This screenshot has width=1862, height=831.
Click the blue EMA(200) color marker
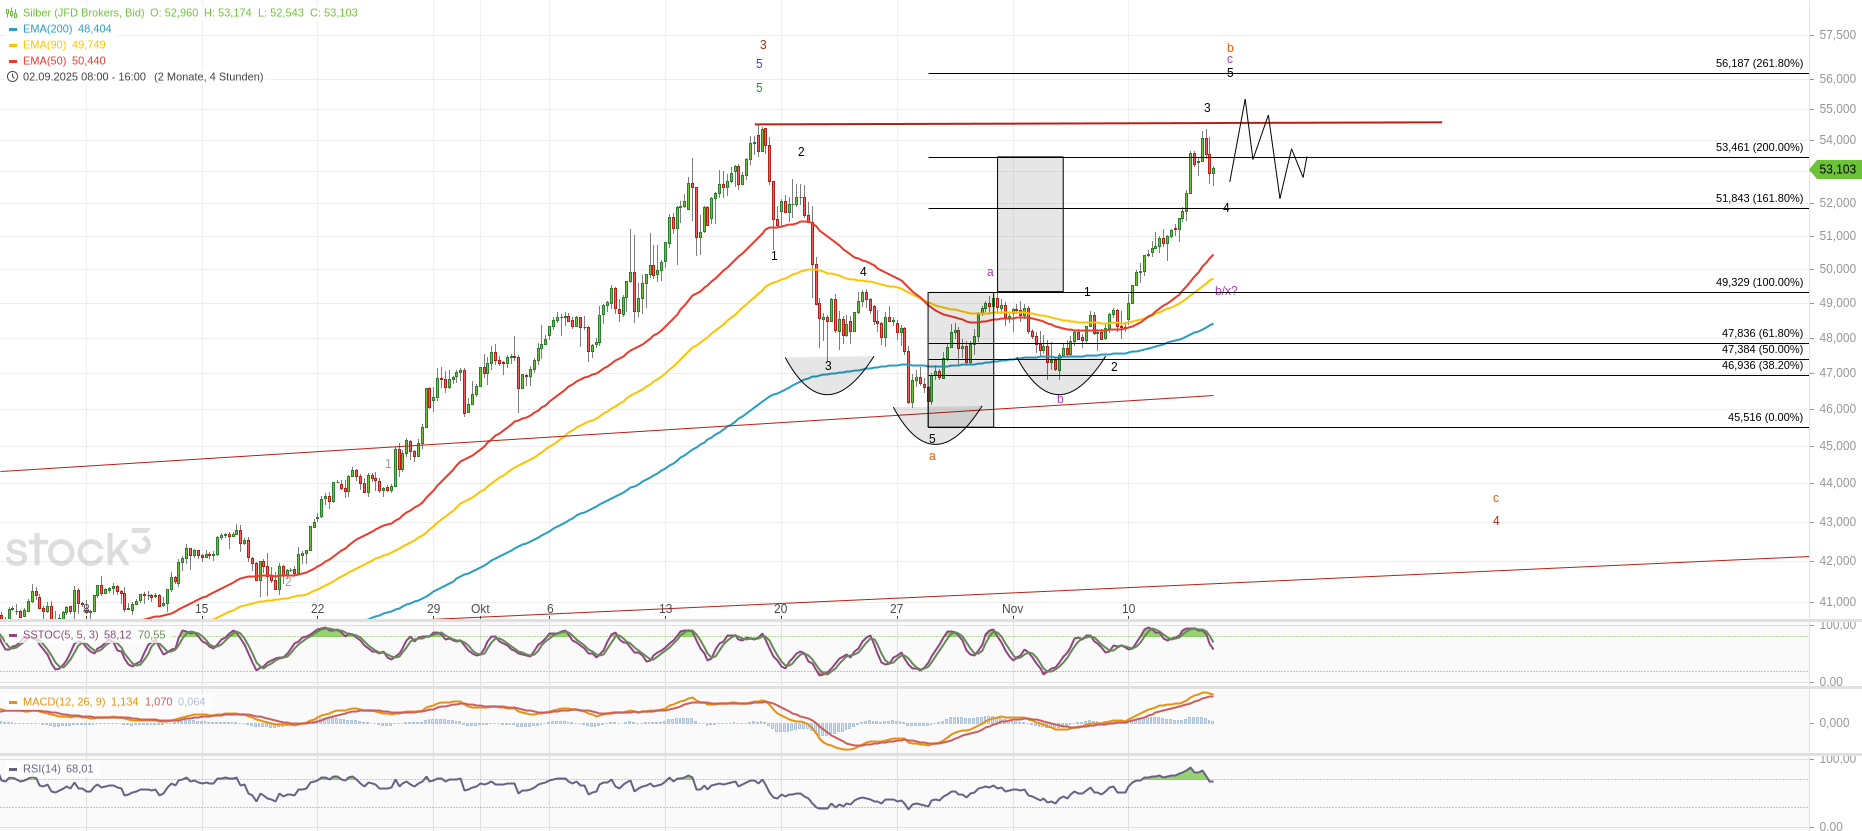tap(13, 29)
